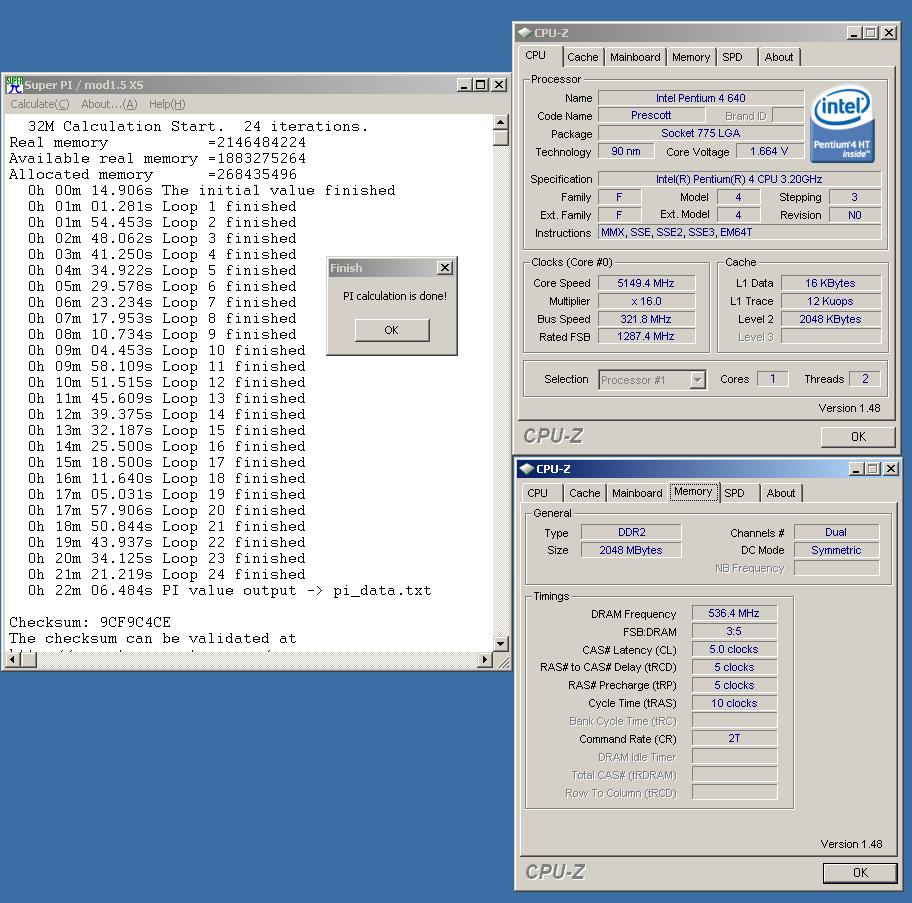Click the Cycle Time value 10 clocks
Screen dimensions: 912x903
(x=735, y=703)
